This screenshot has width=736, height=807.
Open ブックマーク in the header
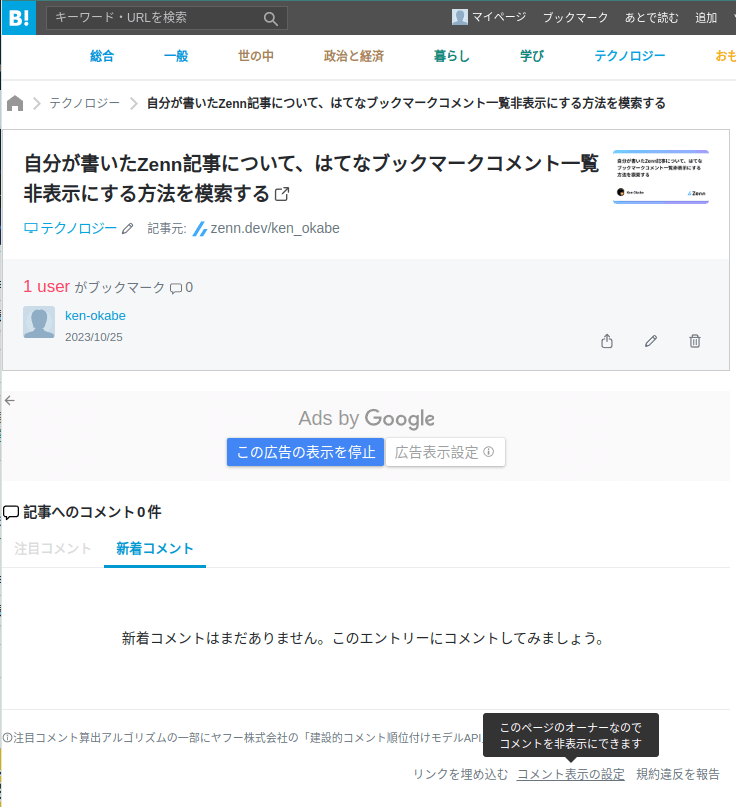[x=575, y=17]
